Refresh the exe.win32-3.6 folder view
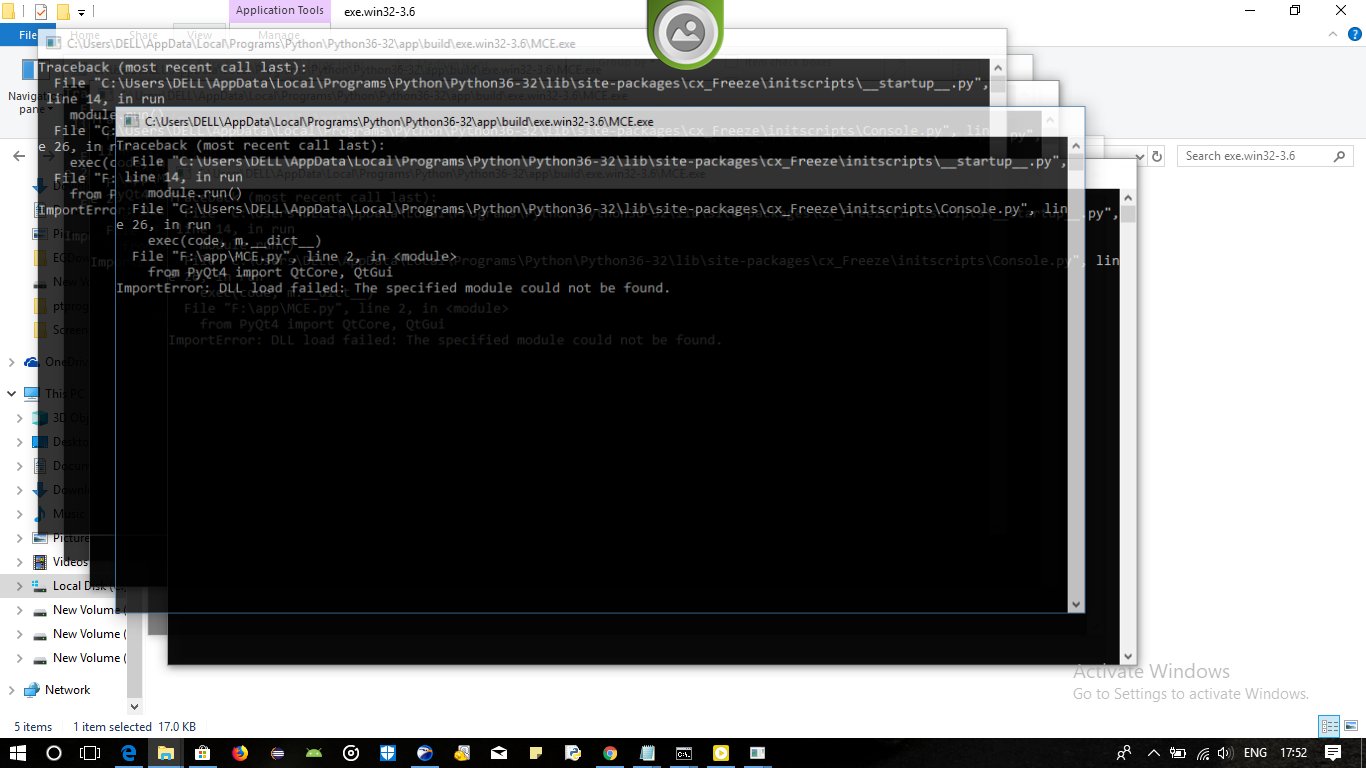The height and width of the screenshot is (768, 1366). pyautogui.click(x=1155, y=155)
